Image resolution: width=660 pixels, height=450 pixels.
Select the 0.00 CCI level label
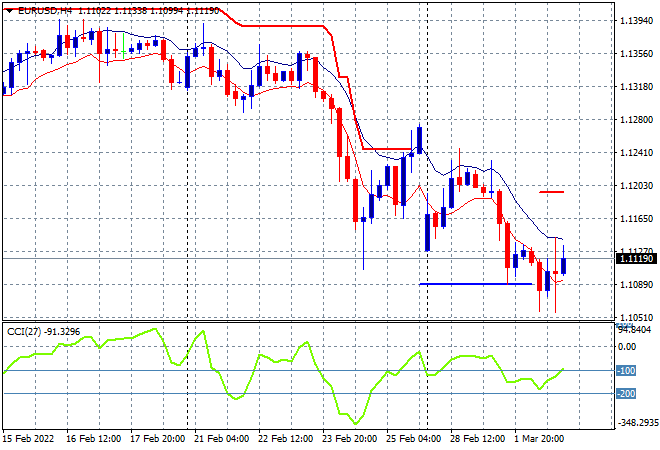point(627,346)
